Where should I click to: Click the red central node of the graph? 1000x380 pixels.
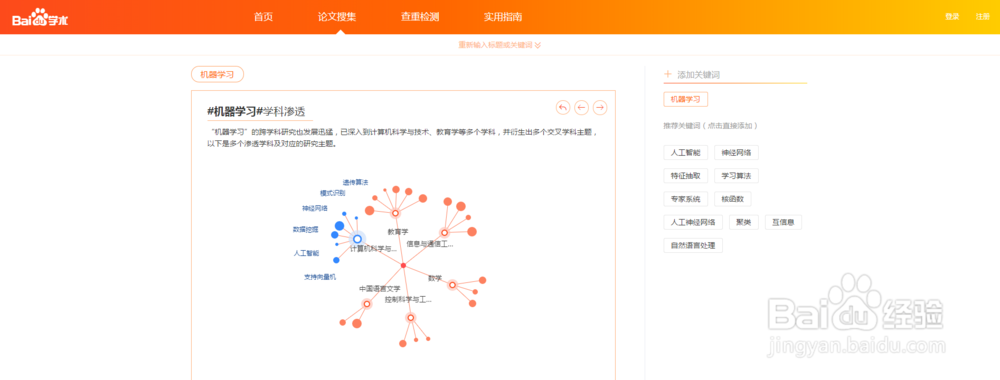pos(403,265)
